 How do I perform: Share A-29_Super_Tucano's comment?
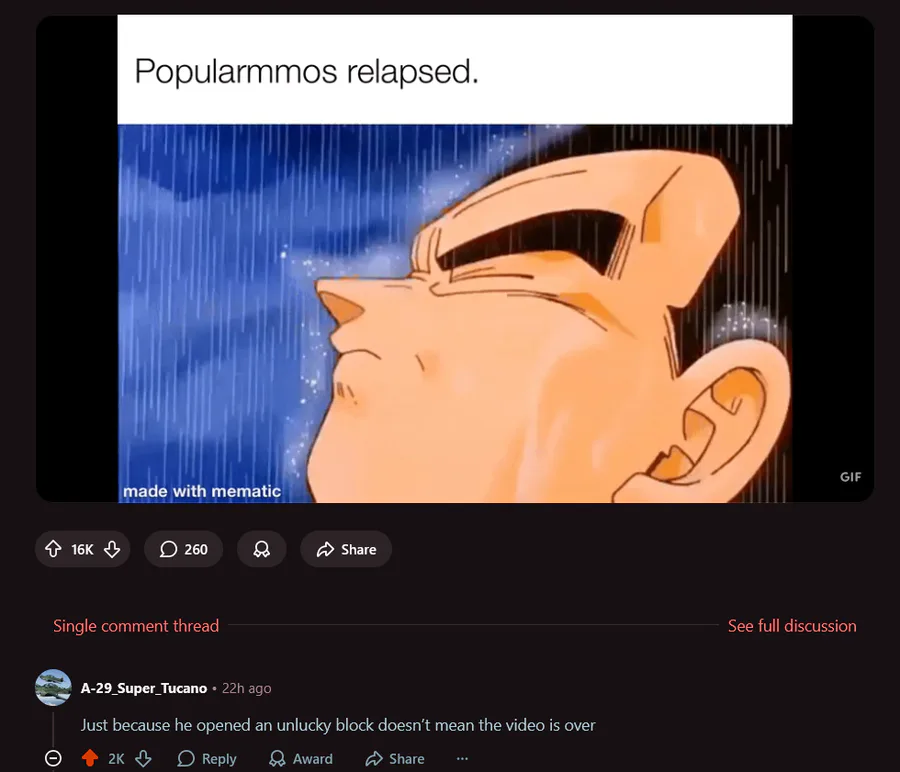coord(395,759)
